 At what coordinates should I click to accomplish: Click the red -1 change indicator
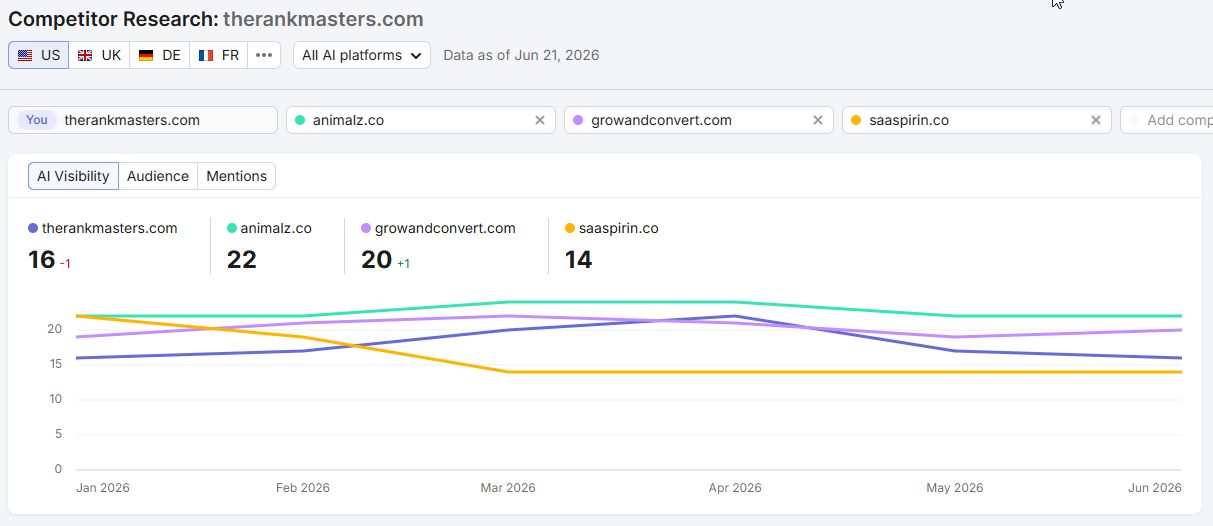[x=65, y=264]
